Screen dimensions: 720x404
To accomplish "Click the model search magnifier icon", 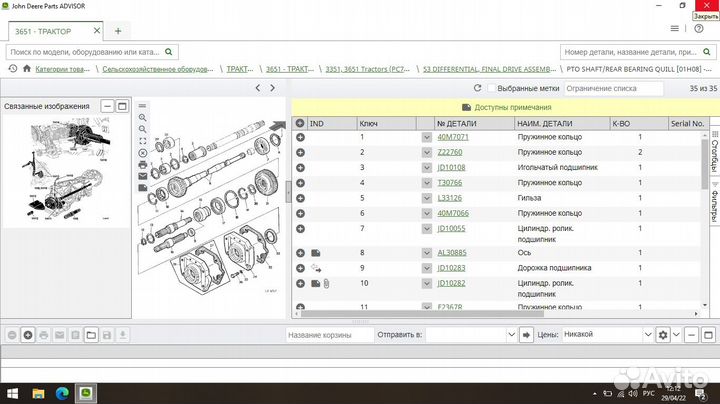I will pyautogui.click(x=169, y=52).
